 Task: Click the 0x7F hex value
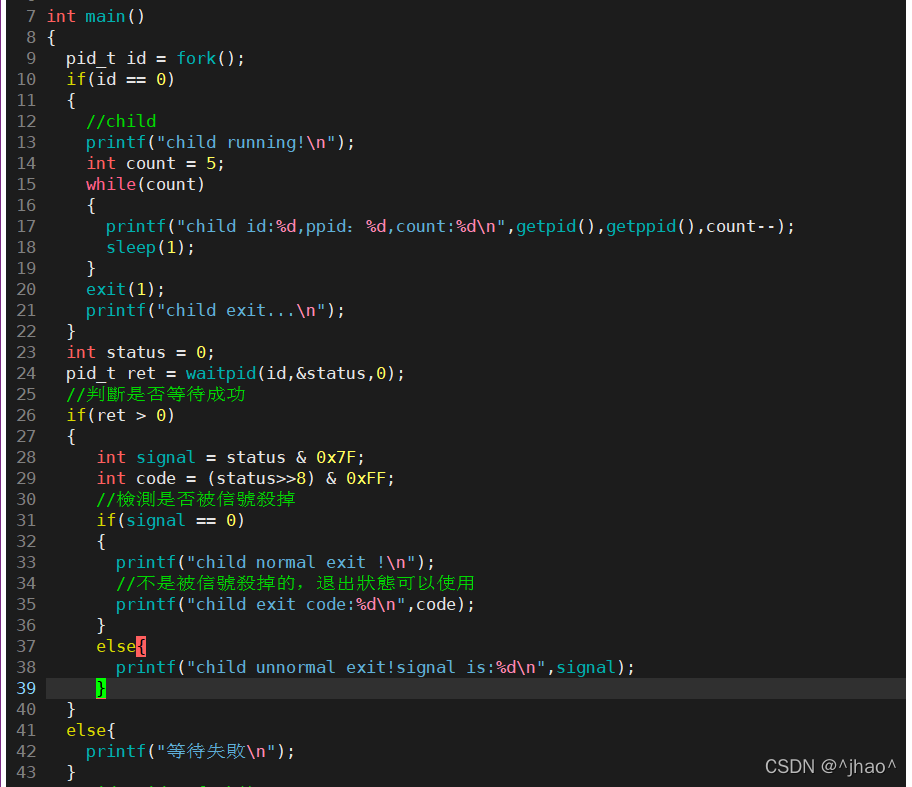(336, 457)
